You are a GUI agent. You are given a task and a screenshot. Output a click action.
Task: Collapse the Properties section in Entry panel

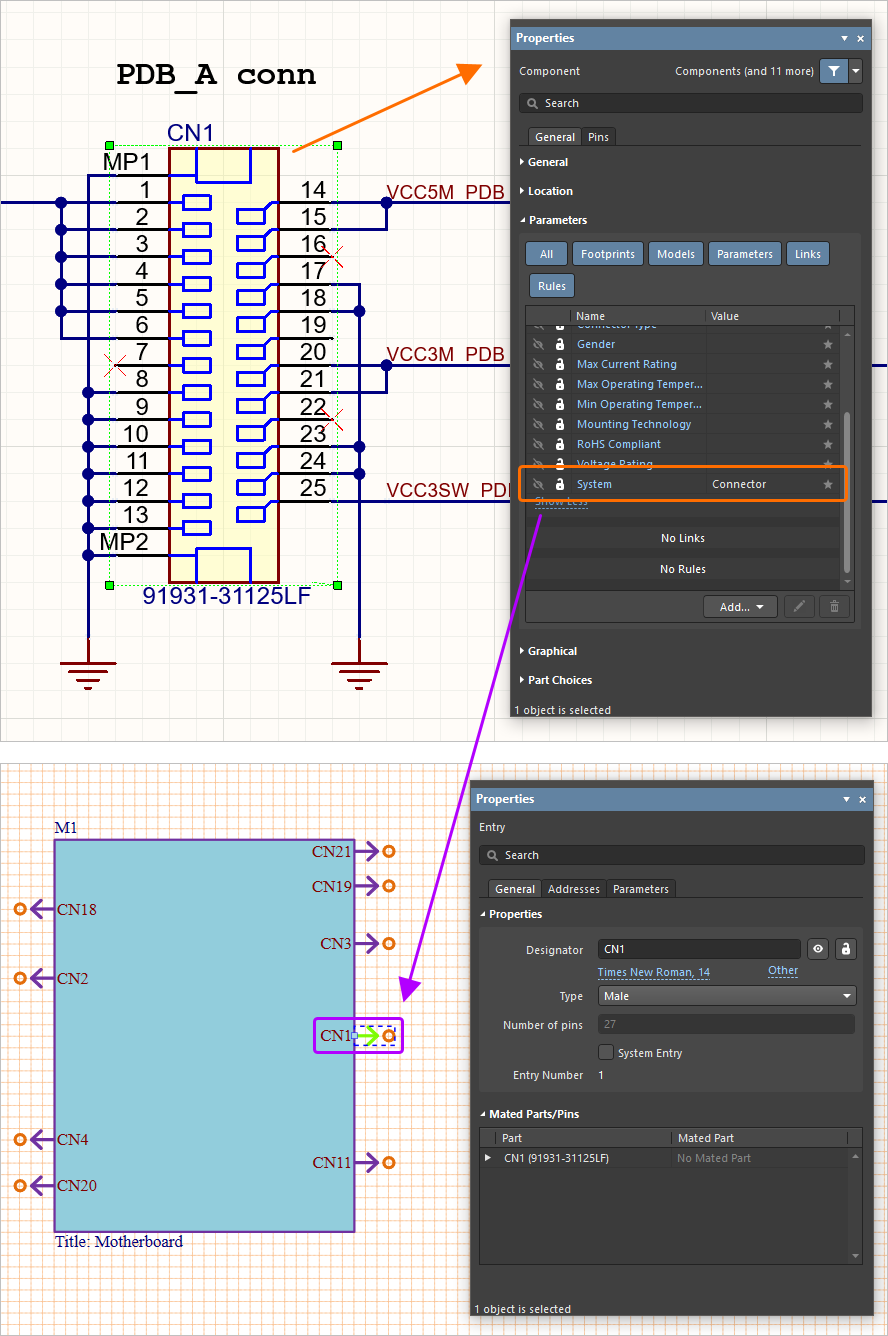click(x=510, y=914)
